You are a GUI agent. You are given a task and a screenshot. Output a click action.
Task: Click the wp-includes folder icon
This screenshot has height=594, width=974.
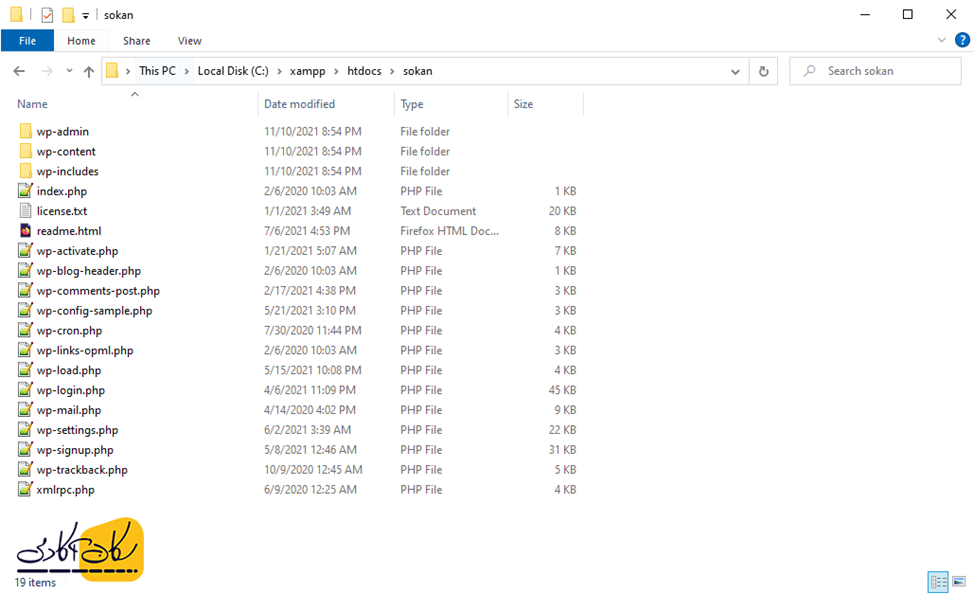[25, 171]
